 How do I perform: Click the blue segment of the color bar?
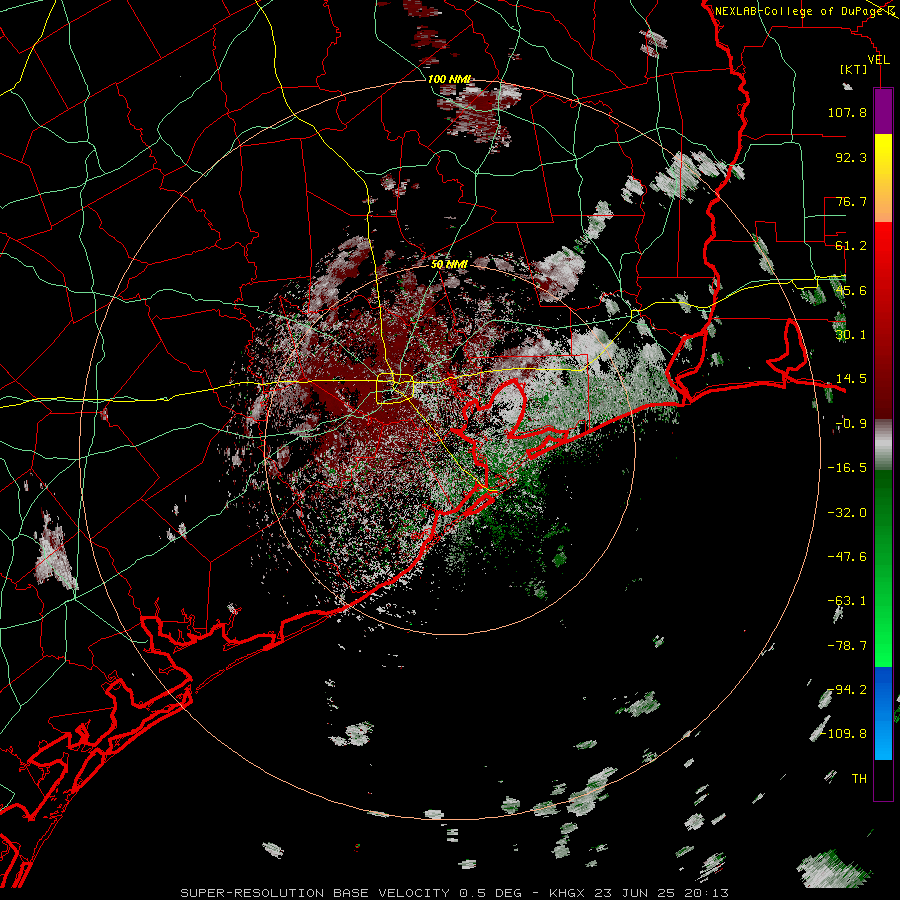(883, 713)
